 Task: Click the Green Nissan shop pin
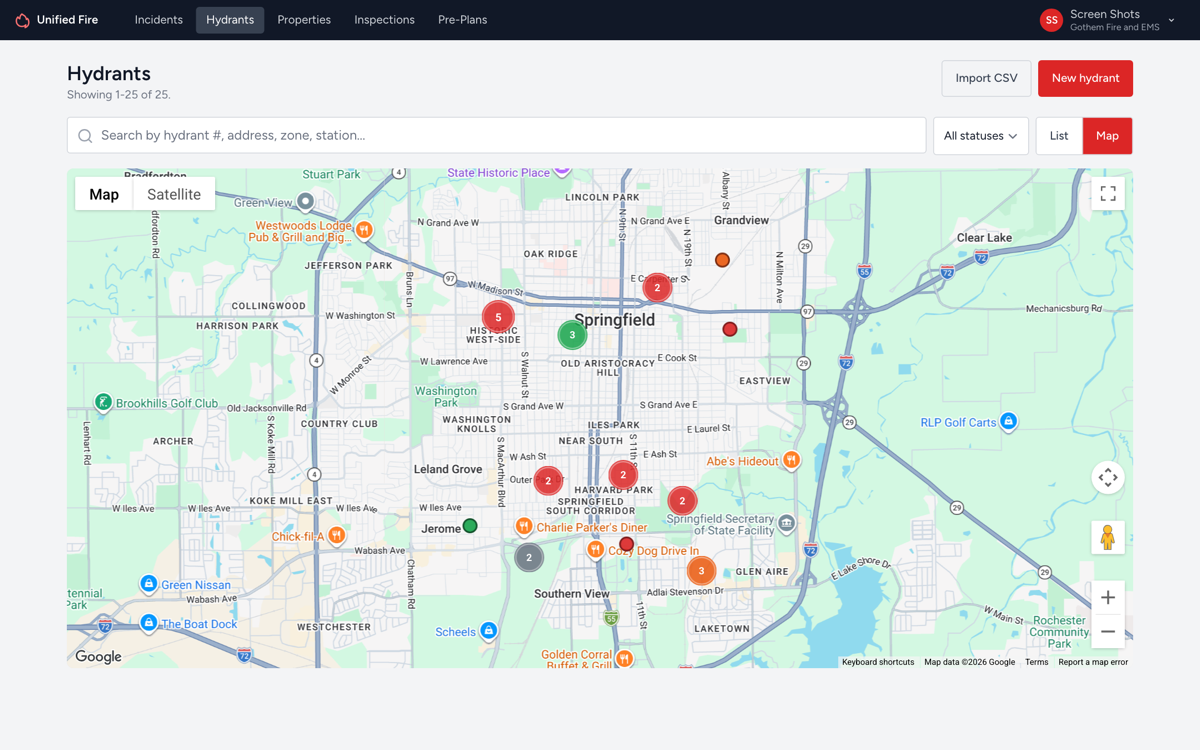click(148, 584)
